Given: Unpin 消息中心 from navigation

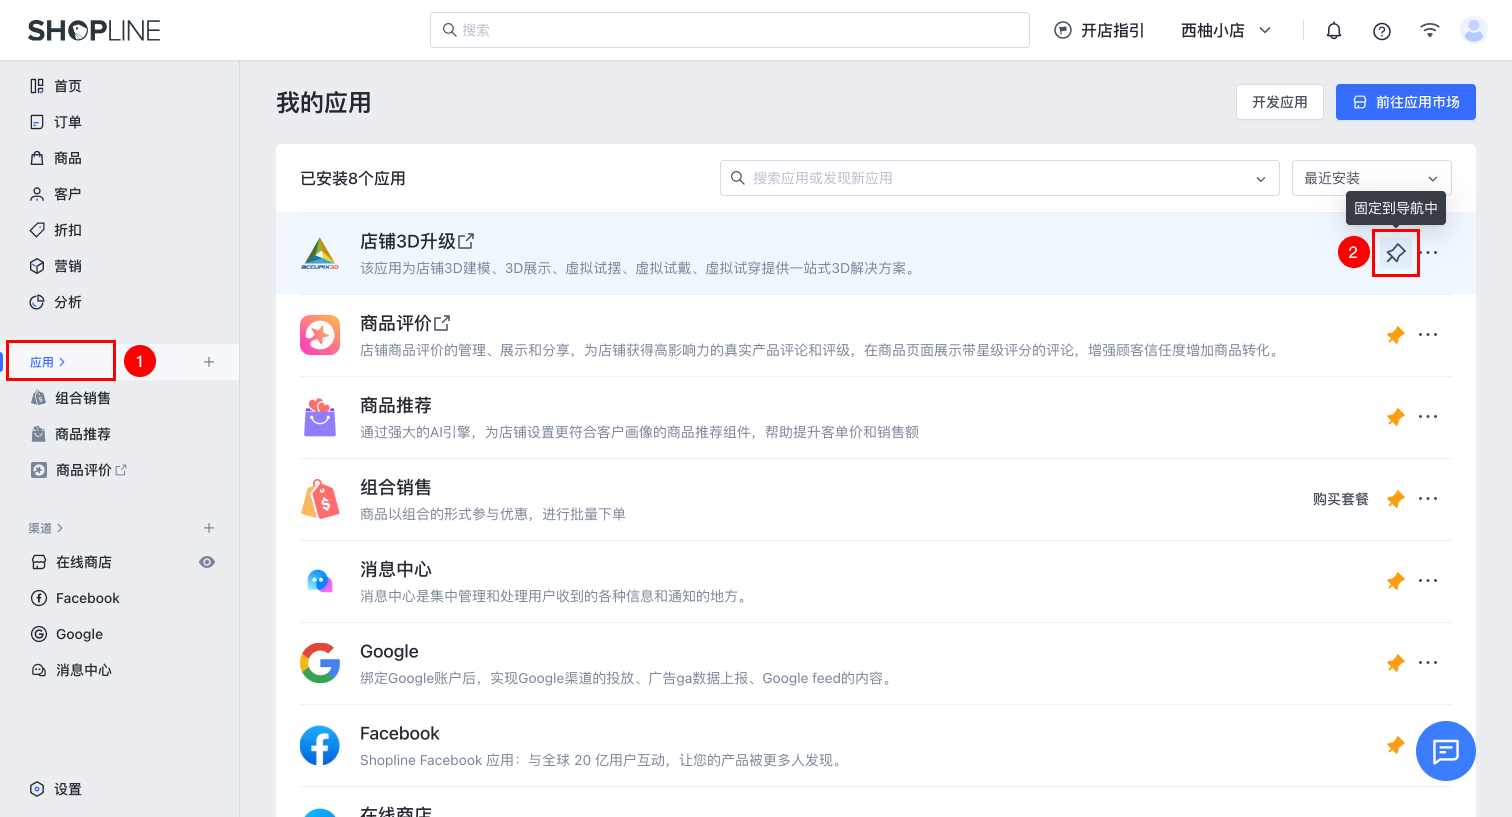Looking at the screenshot, I should [x=1396, y=581].
